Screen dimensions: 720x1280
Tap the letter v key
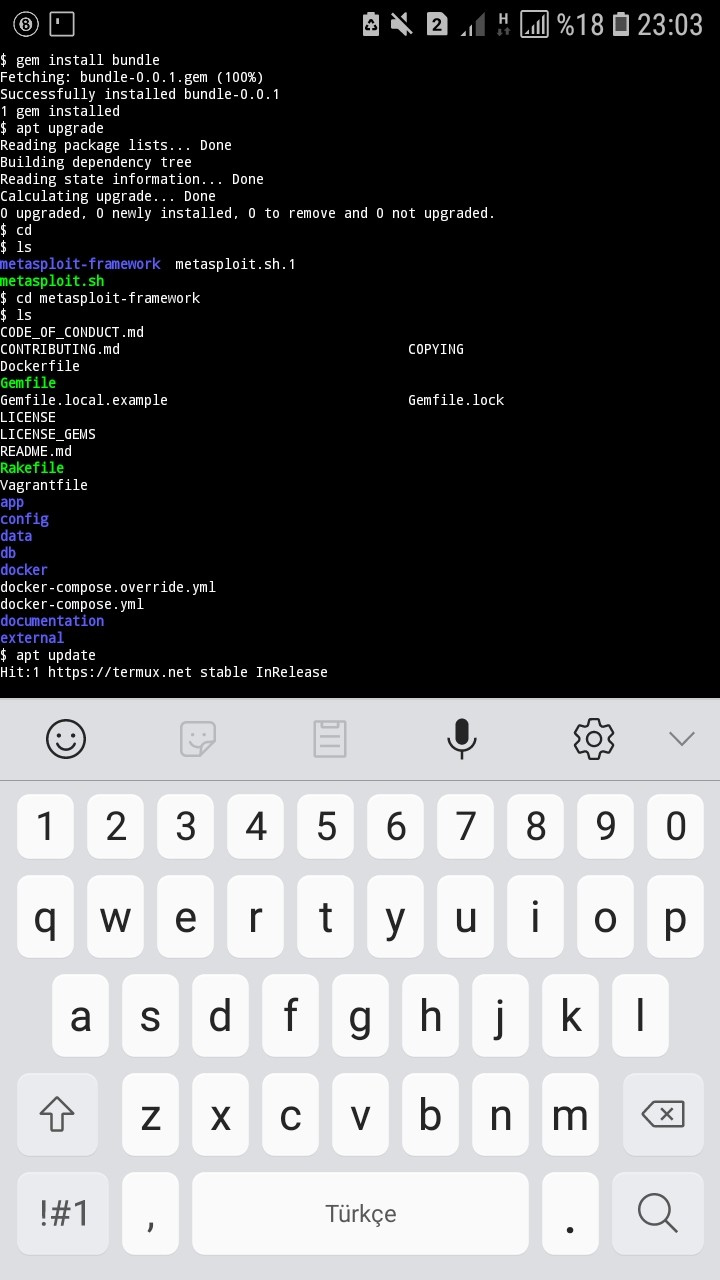pyautogui.click(x=360, y=1114)
